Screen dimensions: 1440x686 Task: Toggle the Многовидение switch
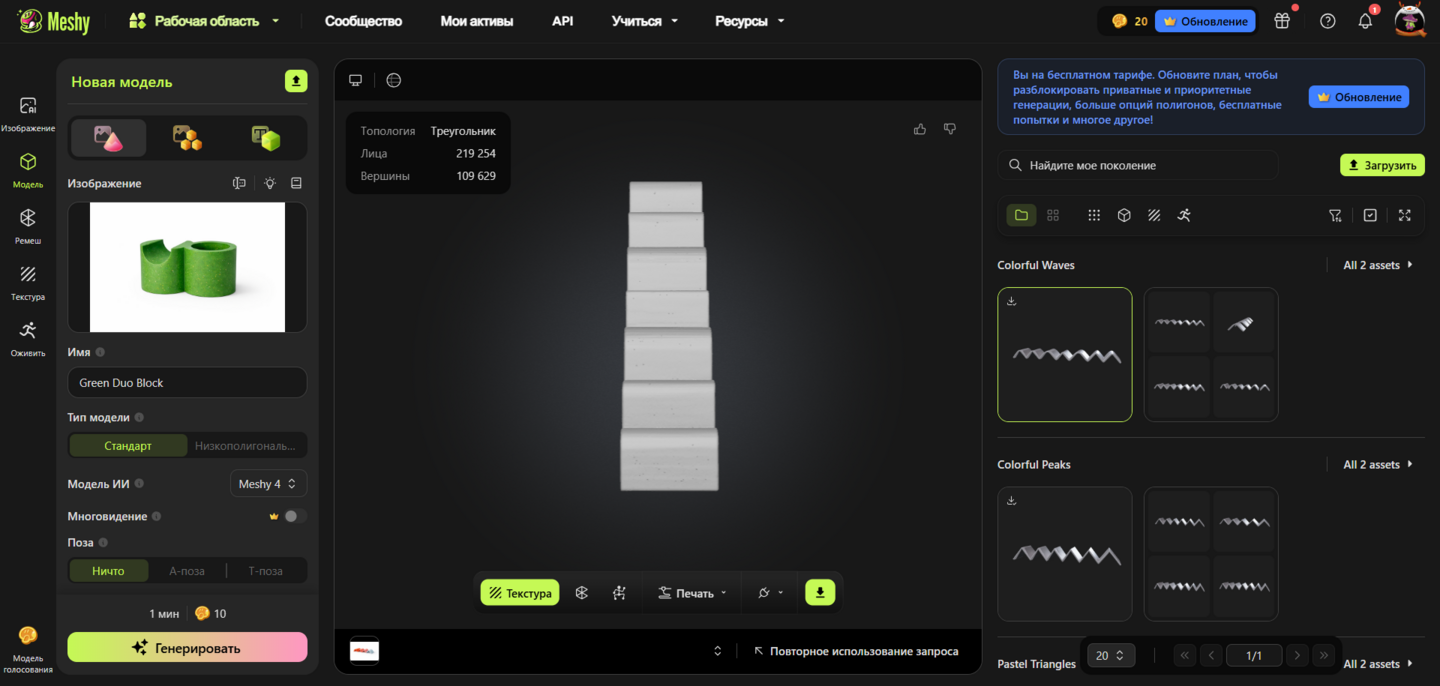(x=294, y=516)
